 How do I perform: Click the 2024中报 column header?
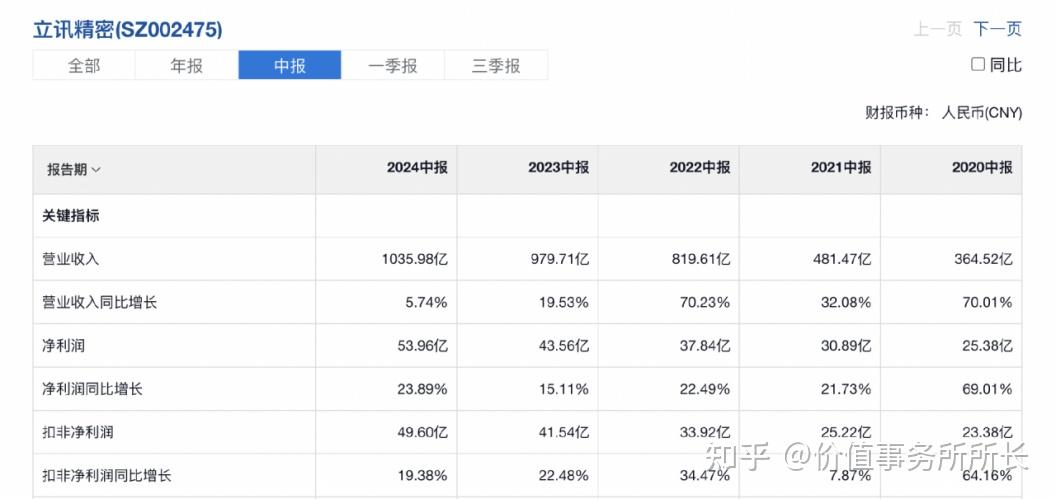[x=417, y=168]
